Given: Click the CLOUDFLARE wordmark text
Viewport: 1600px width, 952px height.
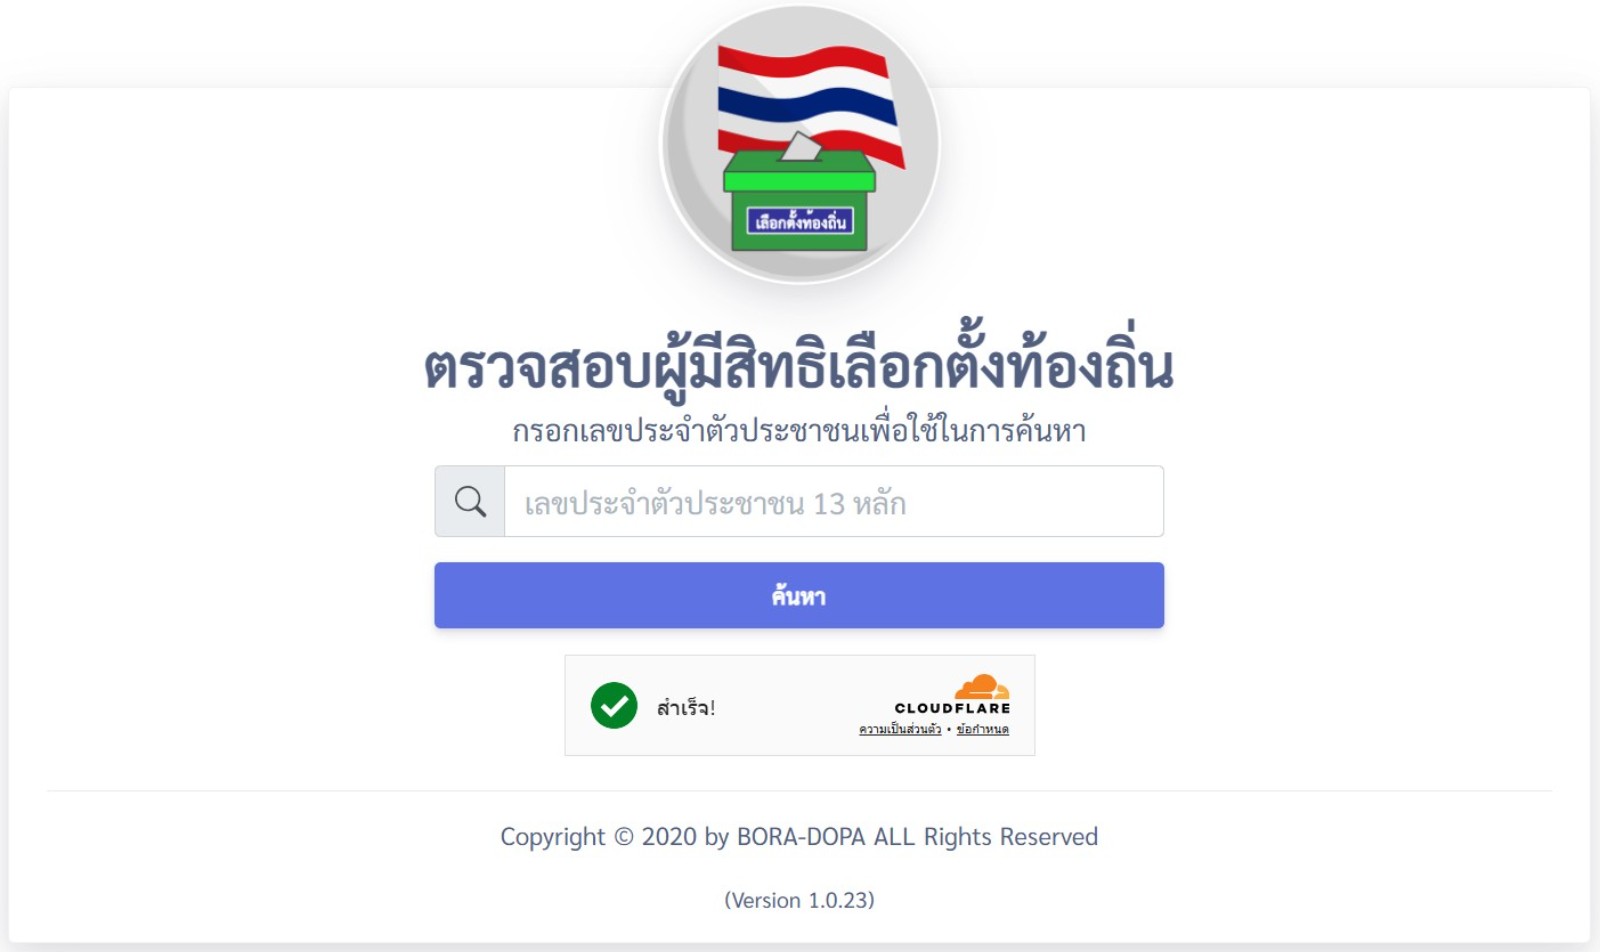Looking at the screenshot, I should [952, 708].
